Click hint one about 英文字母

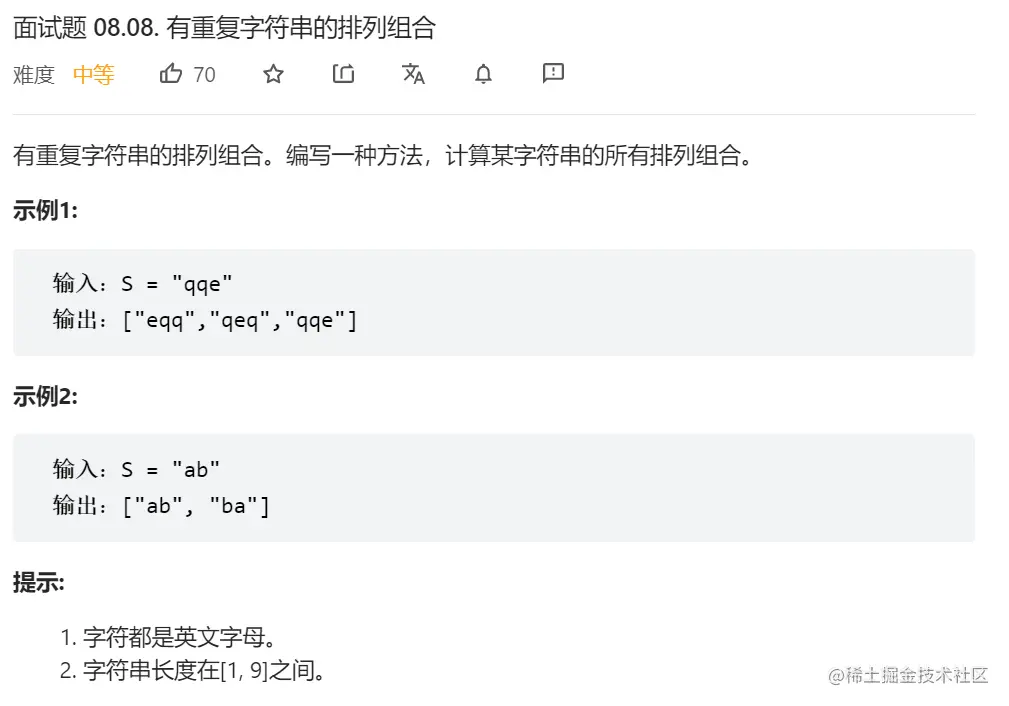[x=168, y=637]
